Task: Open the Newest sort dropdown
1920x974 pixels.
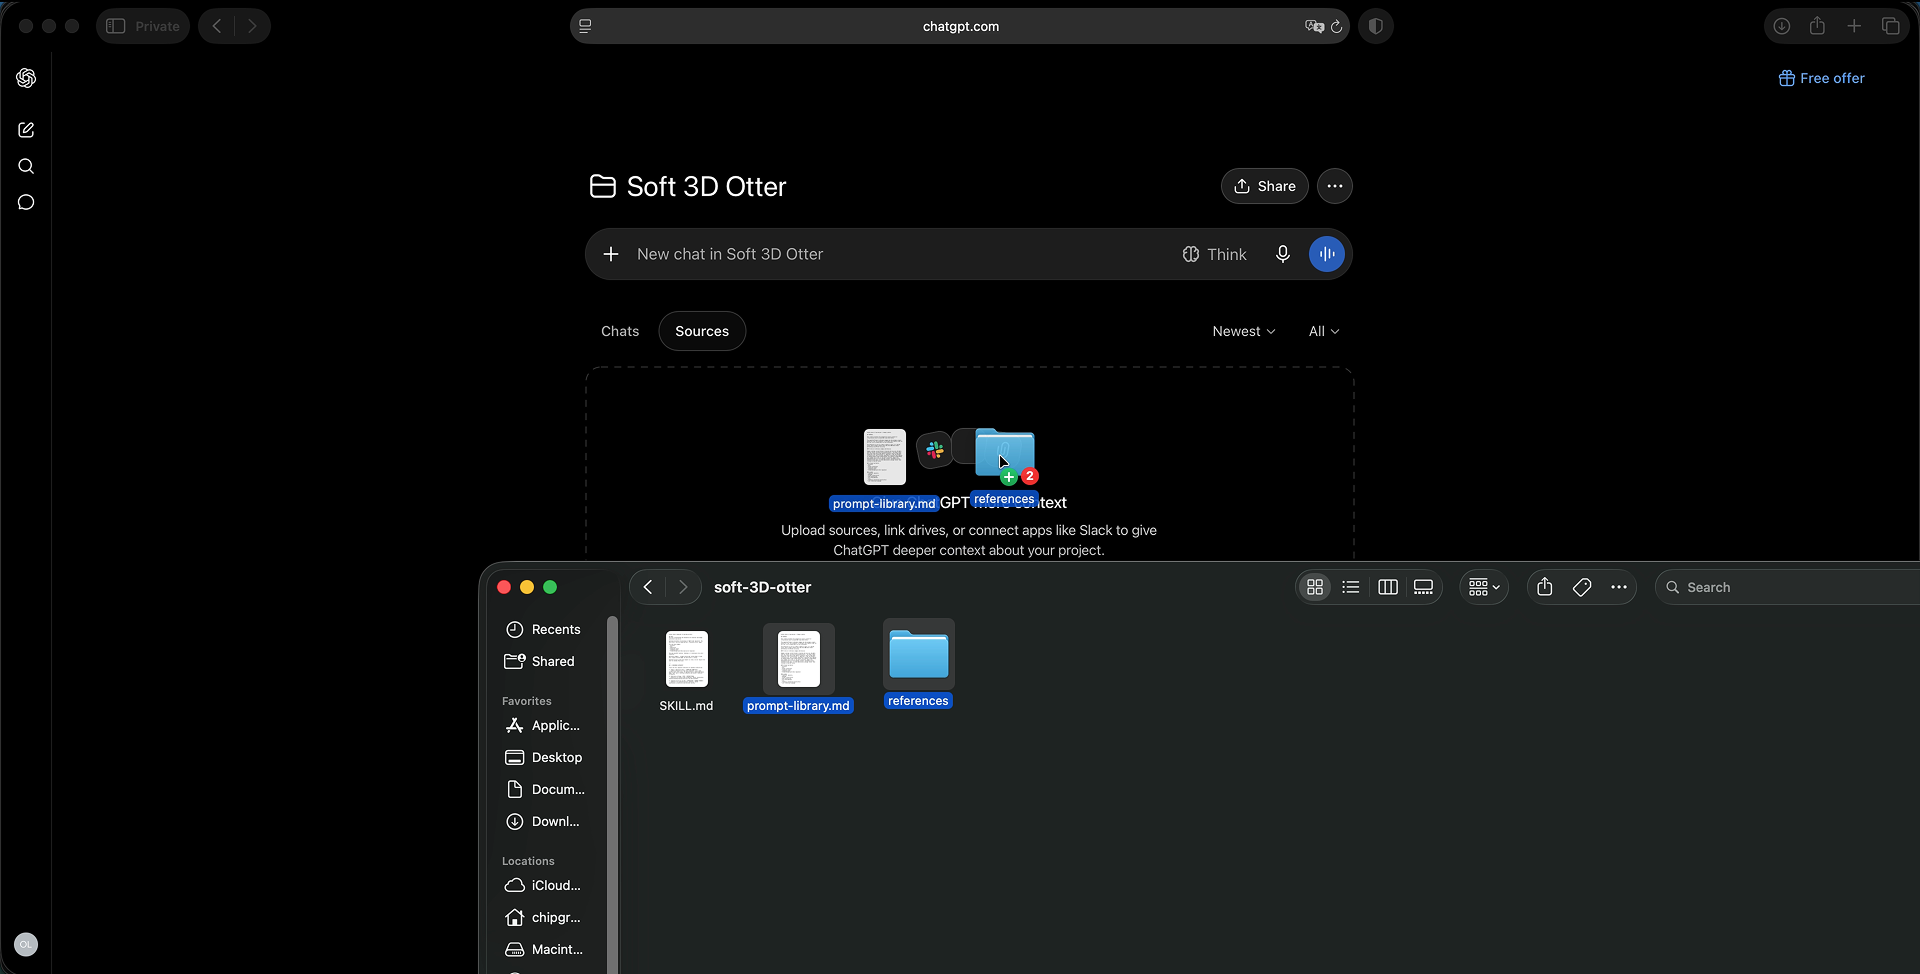Action: coord(1244,331)
